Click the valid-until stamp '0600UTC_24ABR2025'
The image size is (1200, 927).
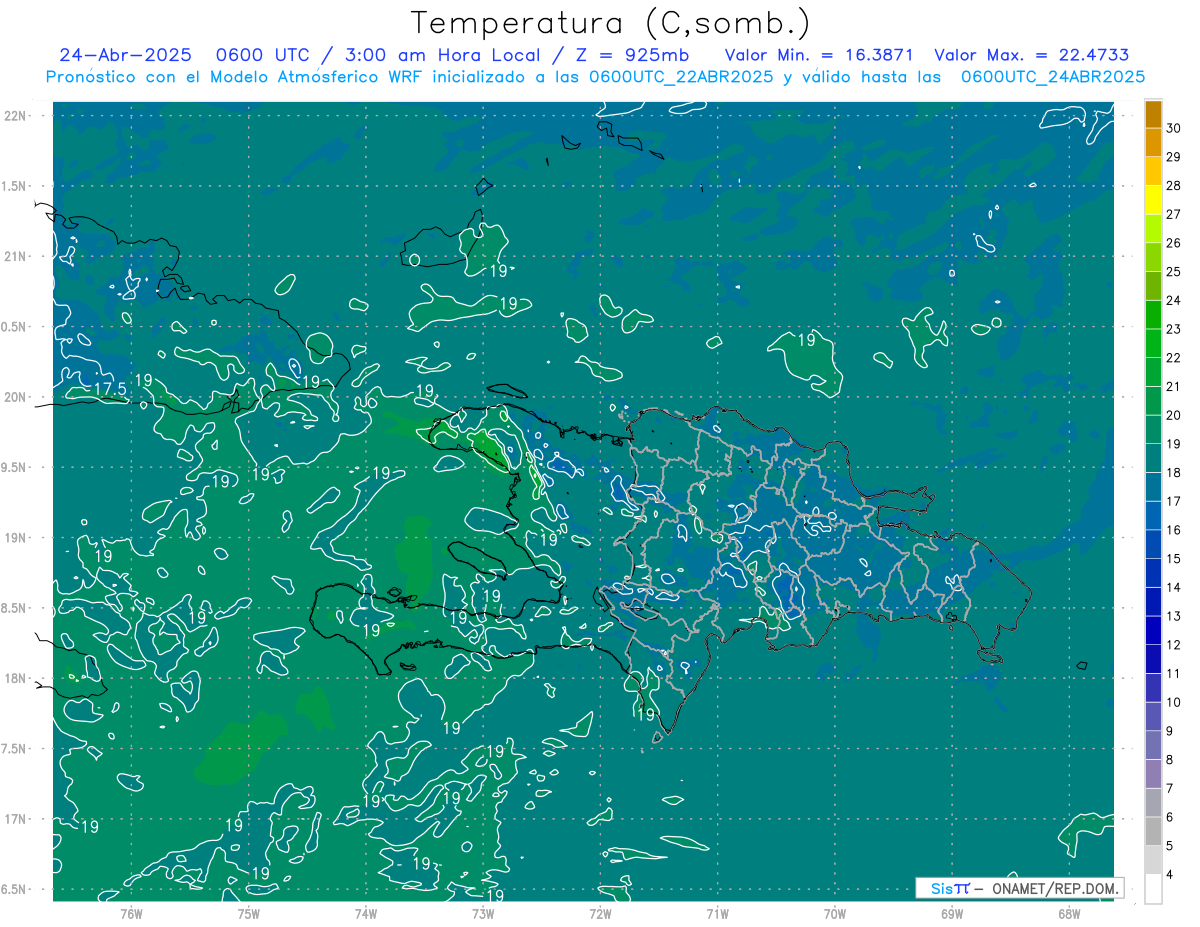click(1053, 77)
